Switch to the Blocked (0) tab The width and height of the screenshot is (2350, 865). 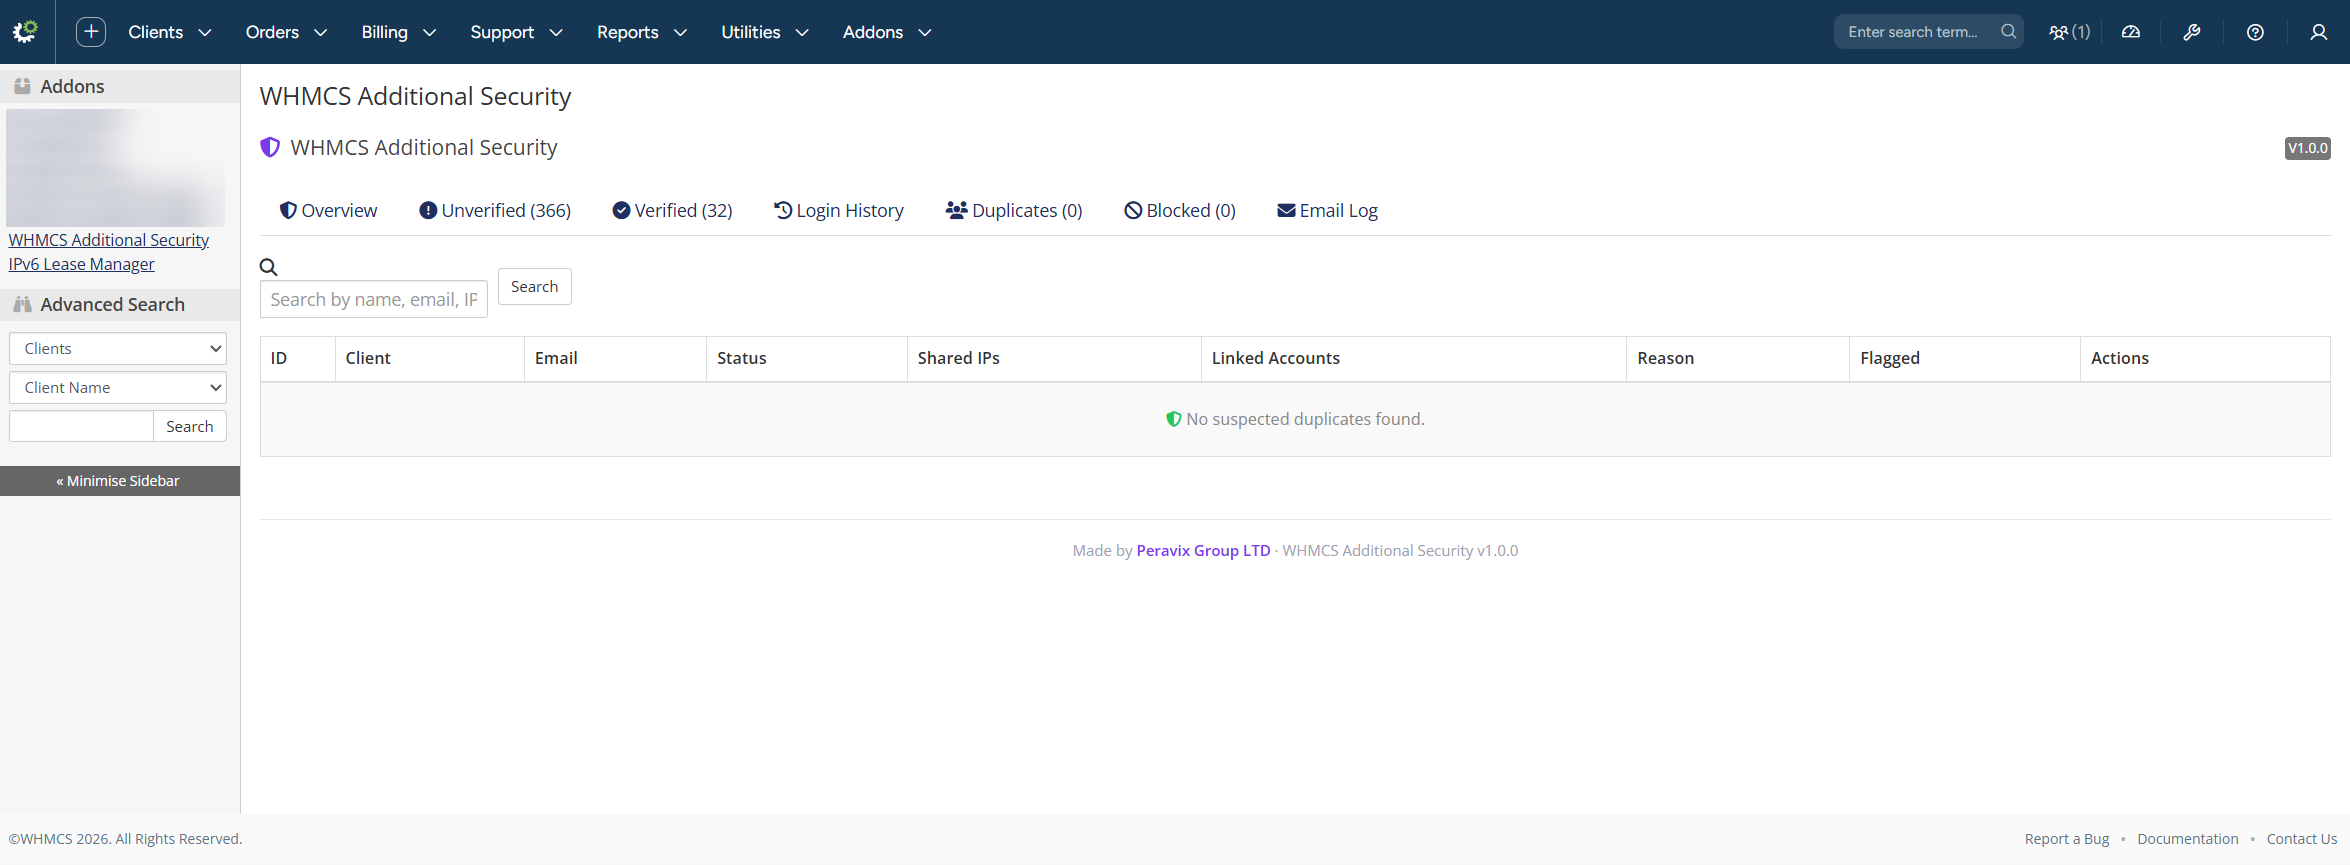[1180, 210]
